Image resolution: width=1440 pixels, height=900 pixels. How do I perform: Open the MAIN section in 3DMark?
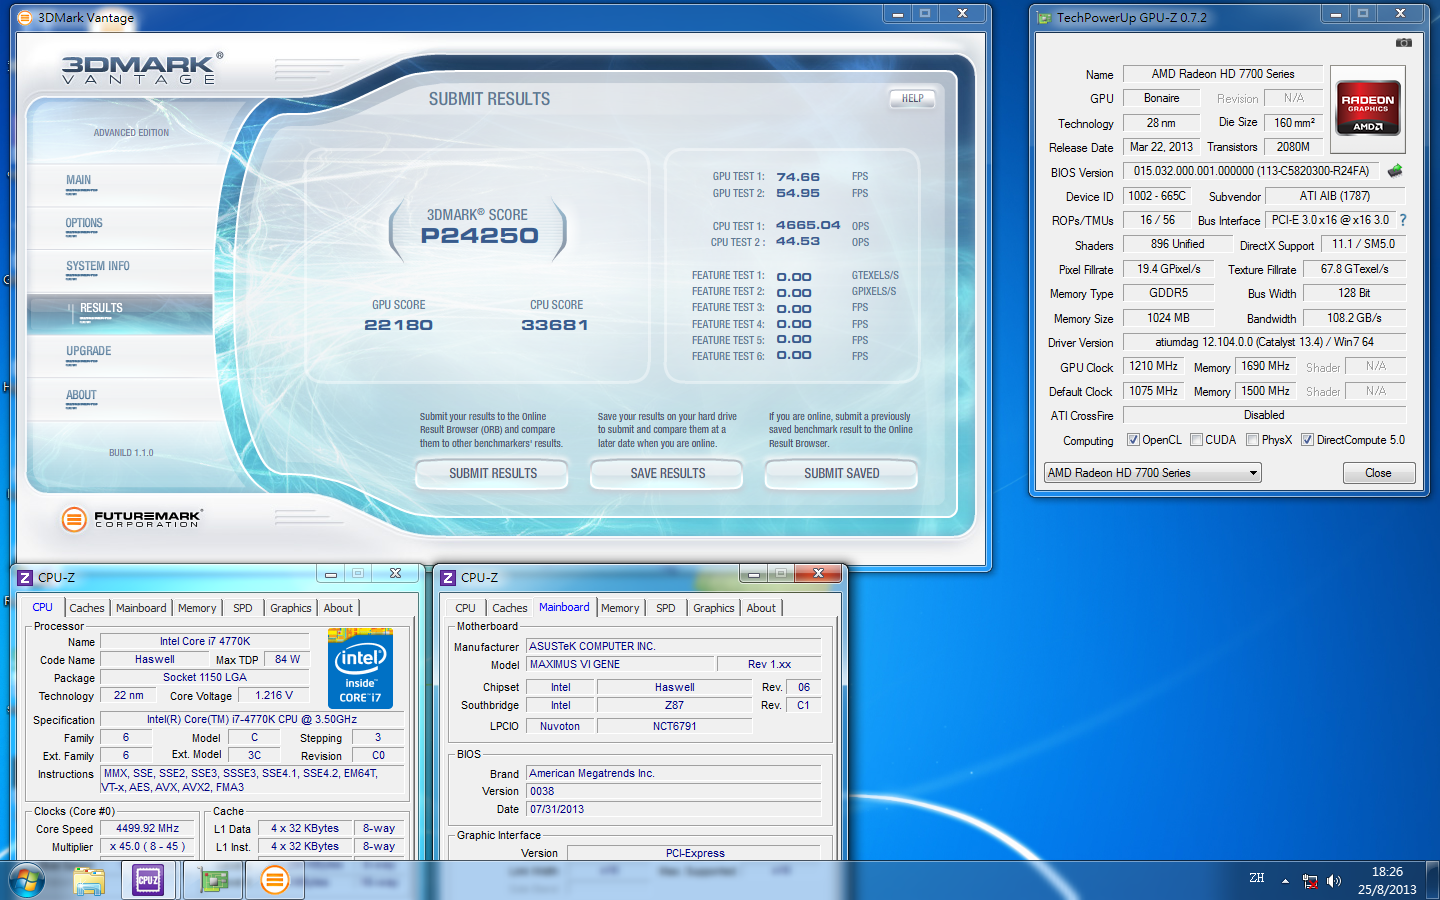click(79, 180)
